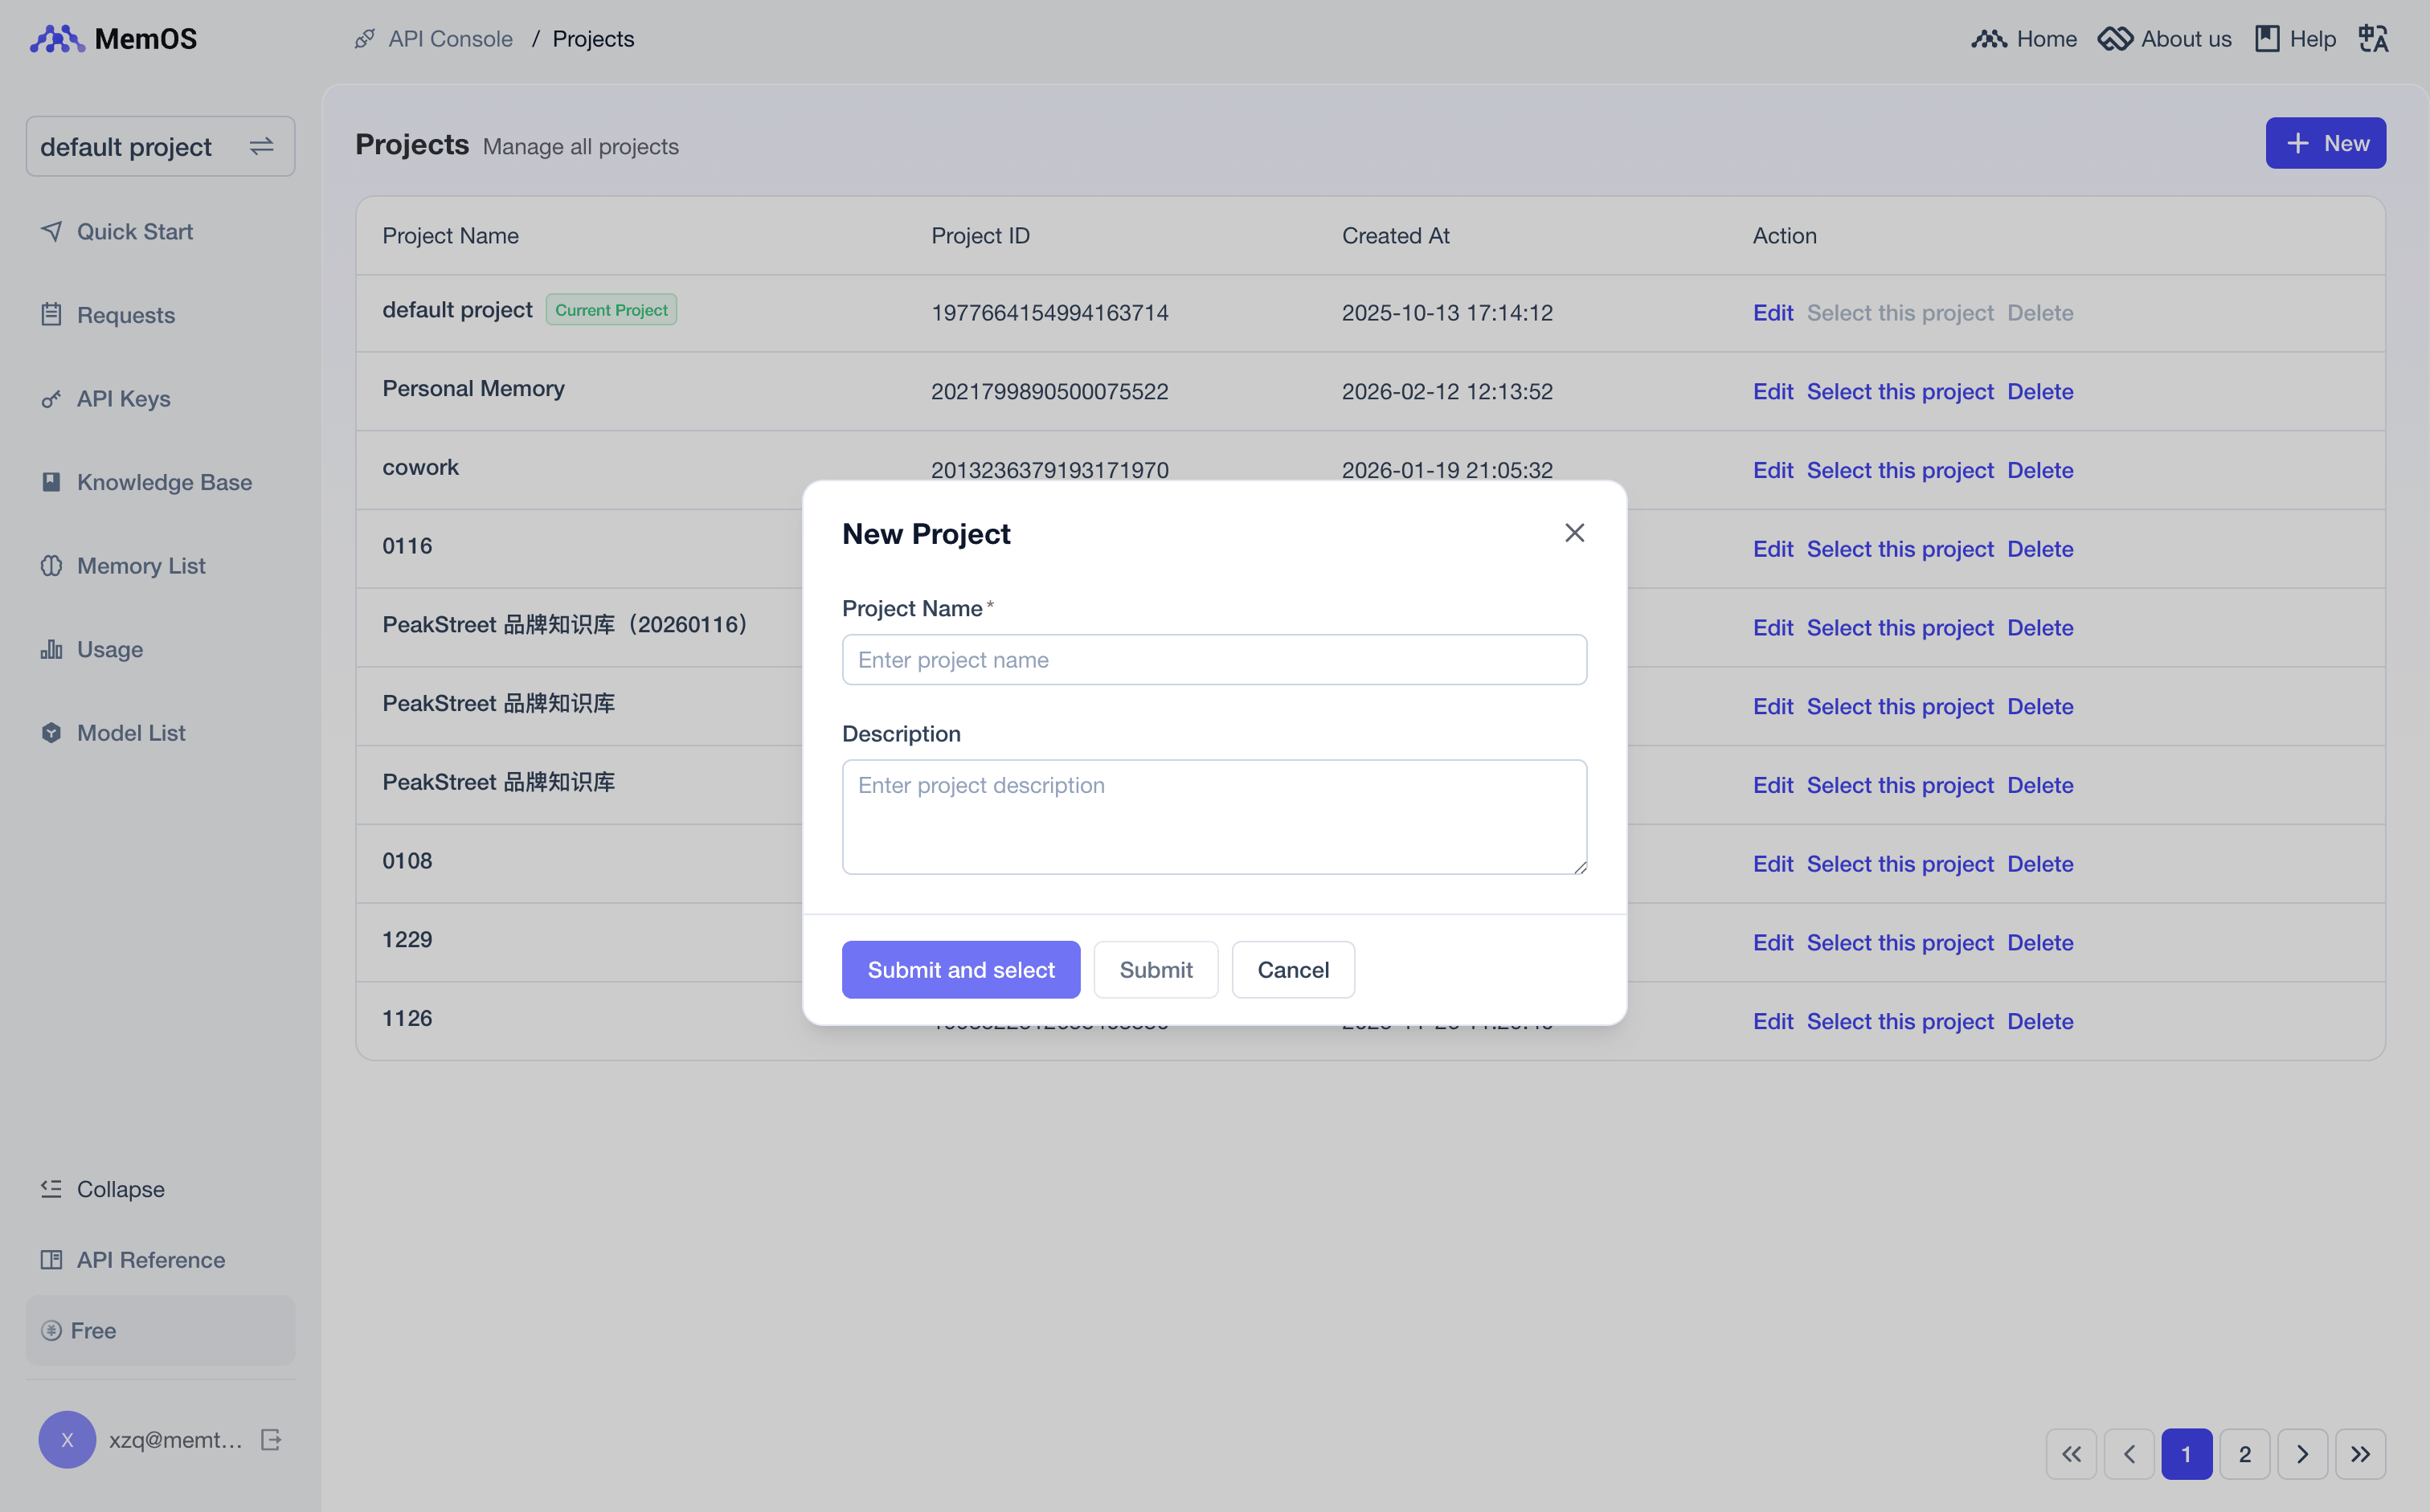The width and height of the screenshot is (2430, 1512).
Task: Open Quick Start in sidebar
Action: pos(135,231)
